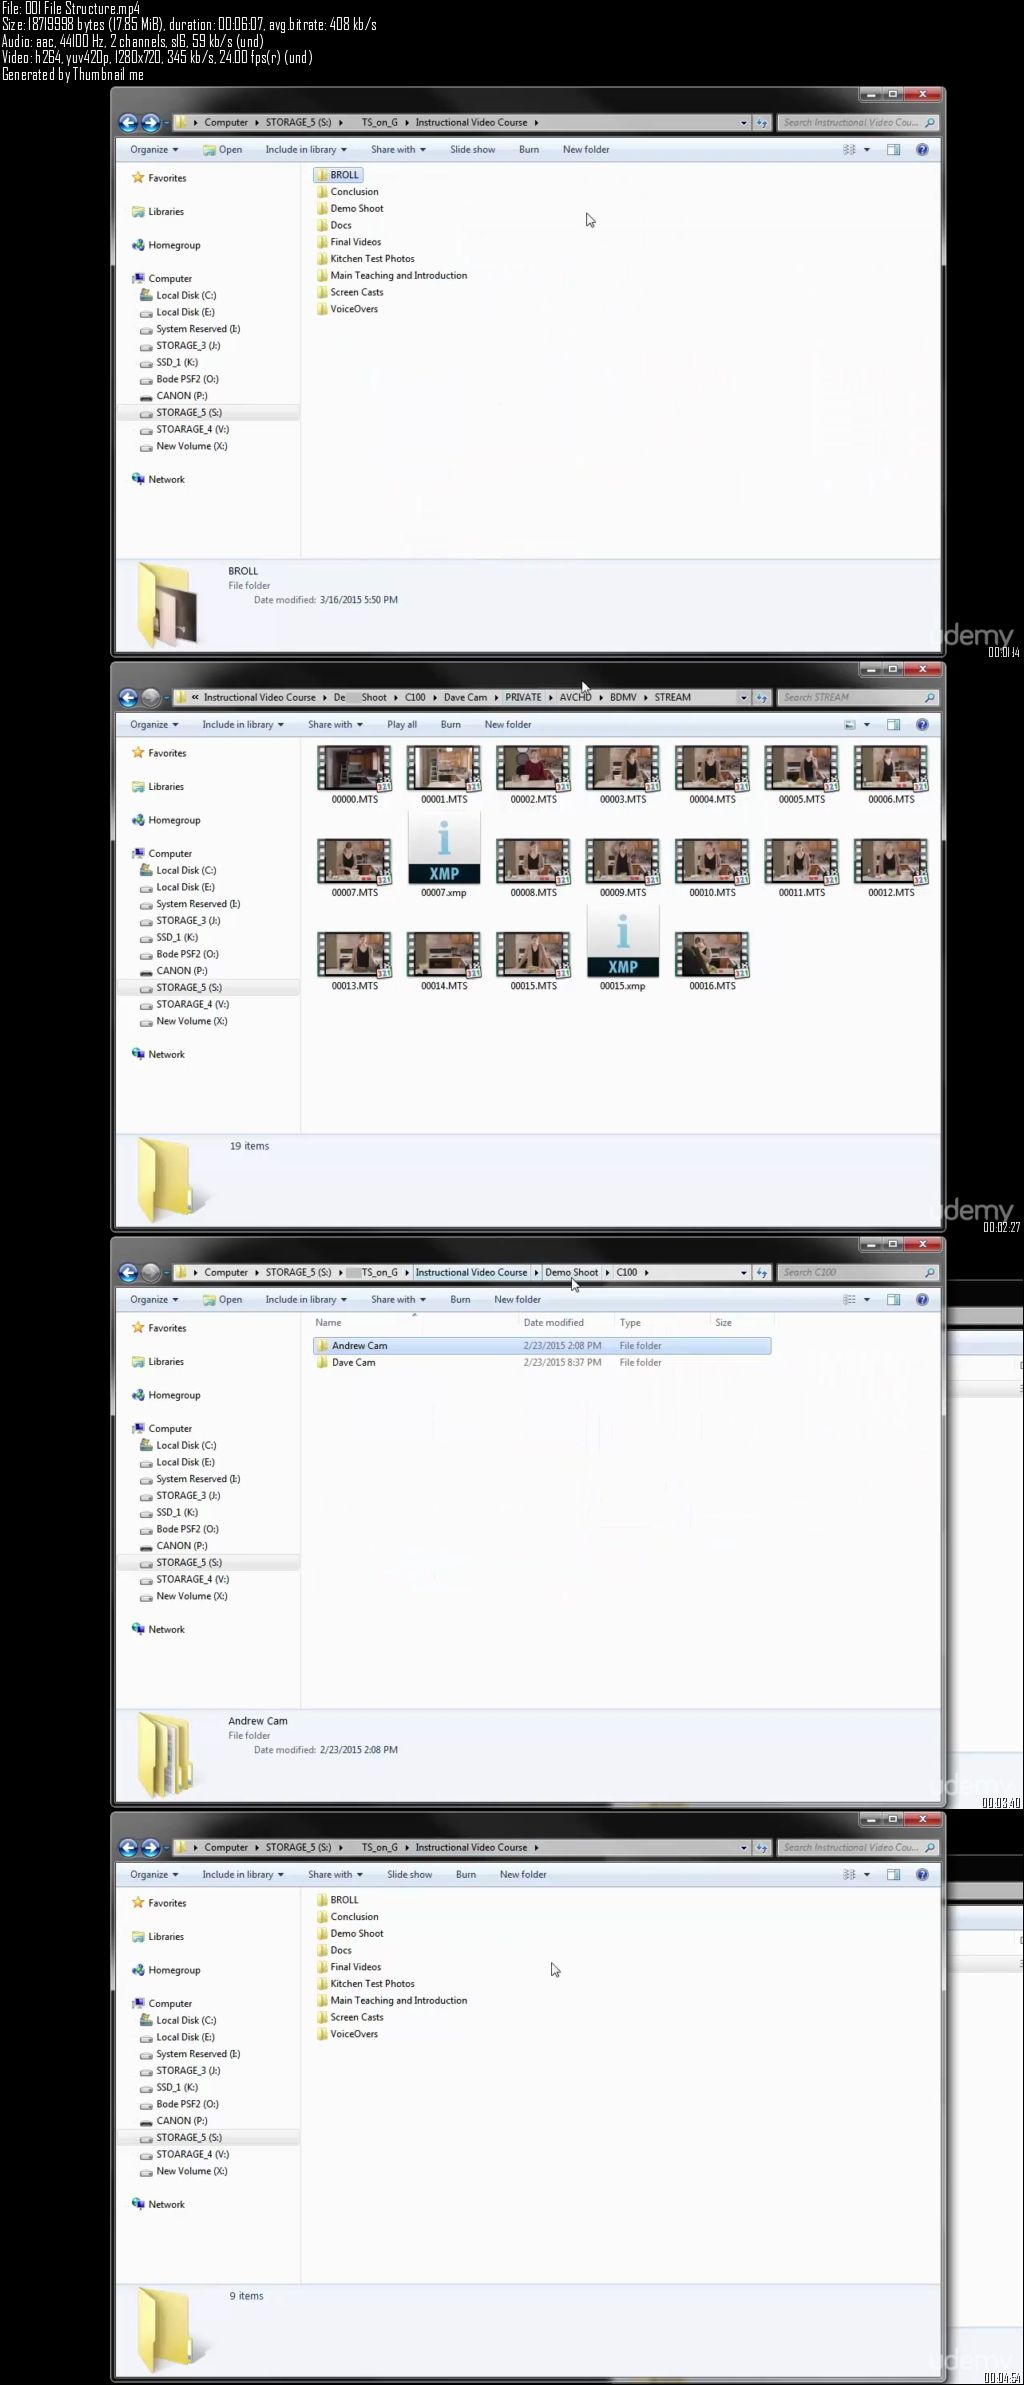This screenshot has height=2385, width=1024.
Task: Click the refresh icon in the STREAM window address bar
Action: 762,697
